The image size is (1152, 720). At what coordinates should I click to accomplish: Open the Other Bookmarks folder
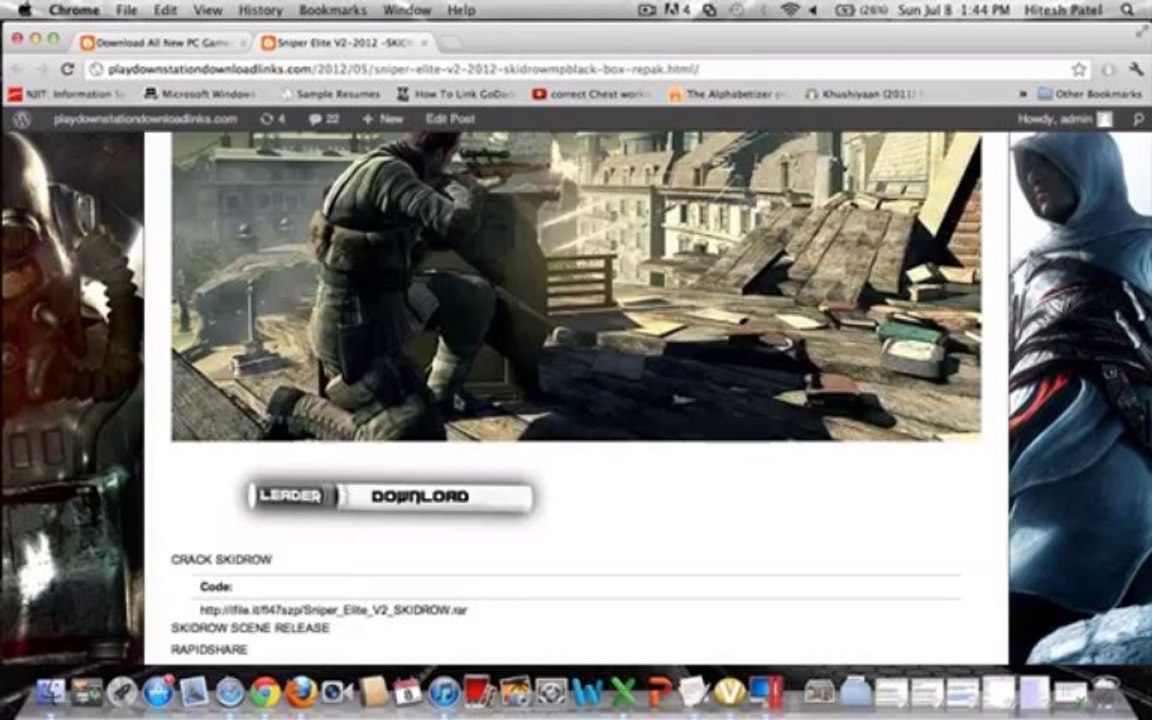1090,94
